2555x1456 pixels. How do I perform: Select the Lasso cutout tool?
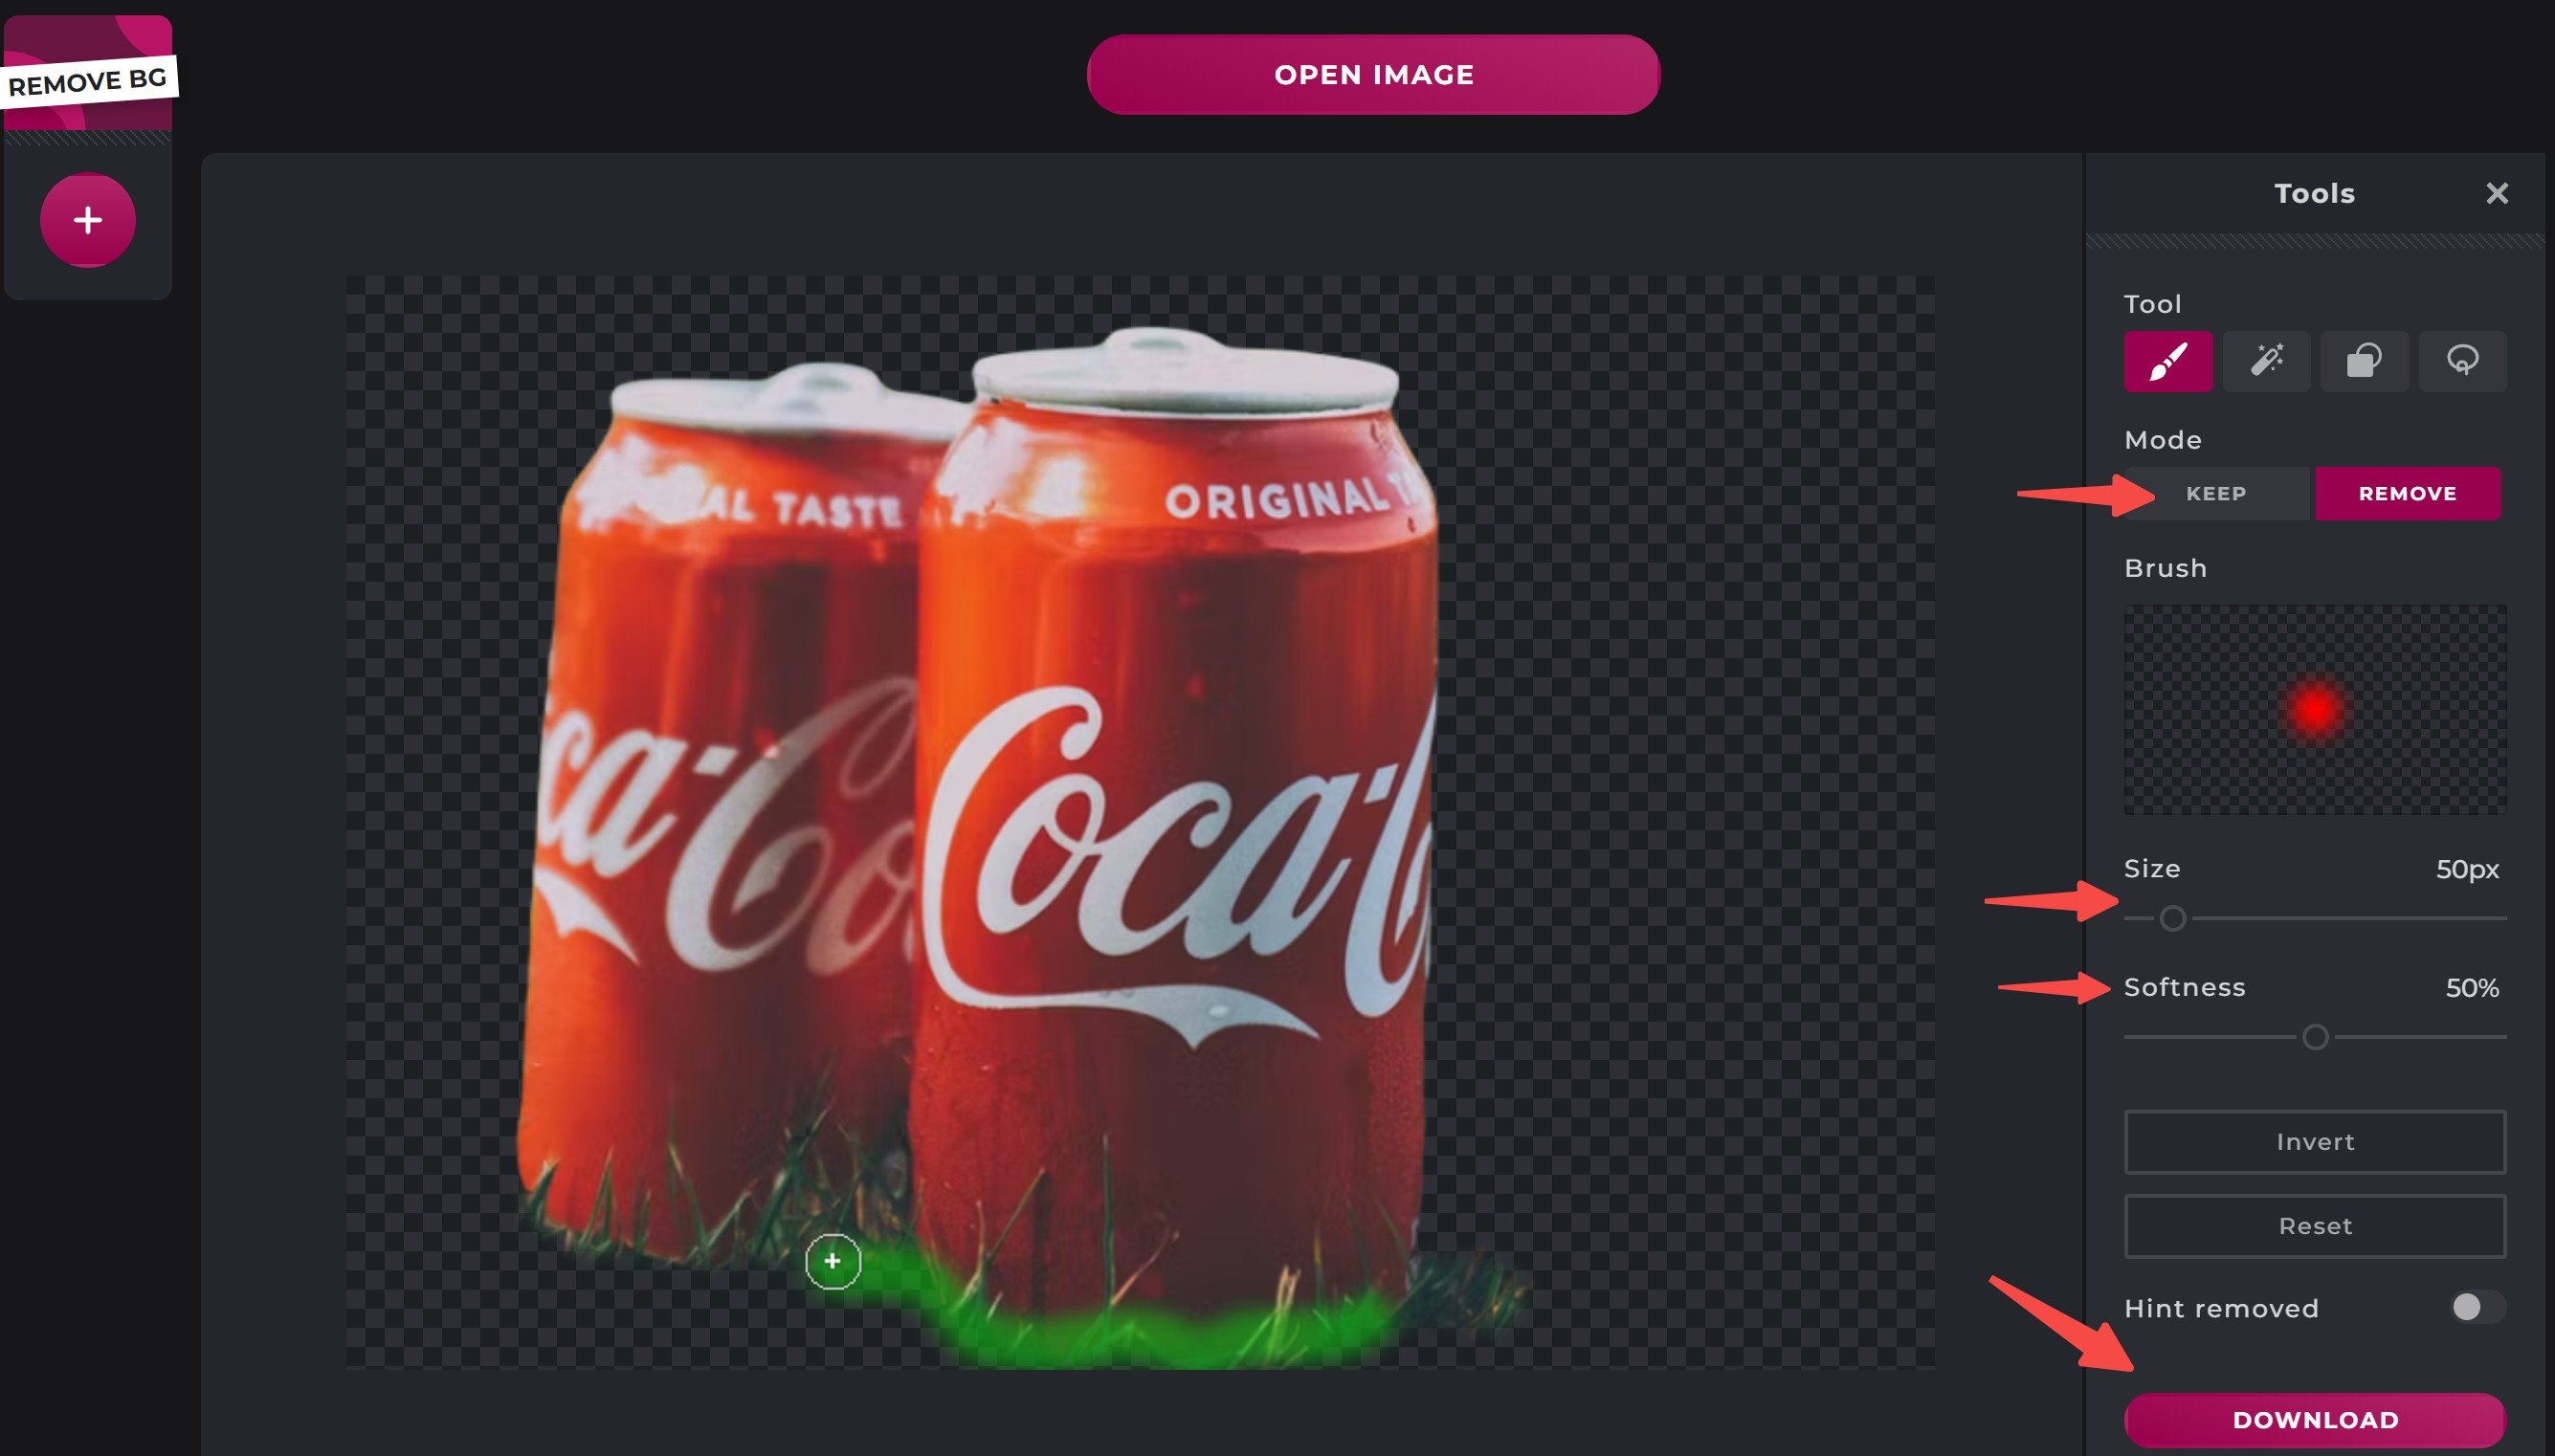point(2462,361)
